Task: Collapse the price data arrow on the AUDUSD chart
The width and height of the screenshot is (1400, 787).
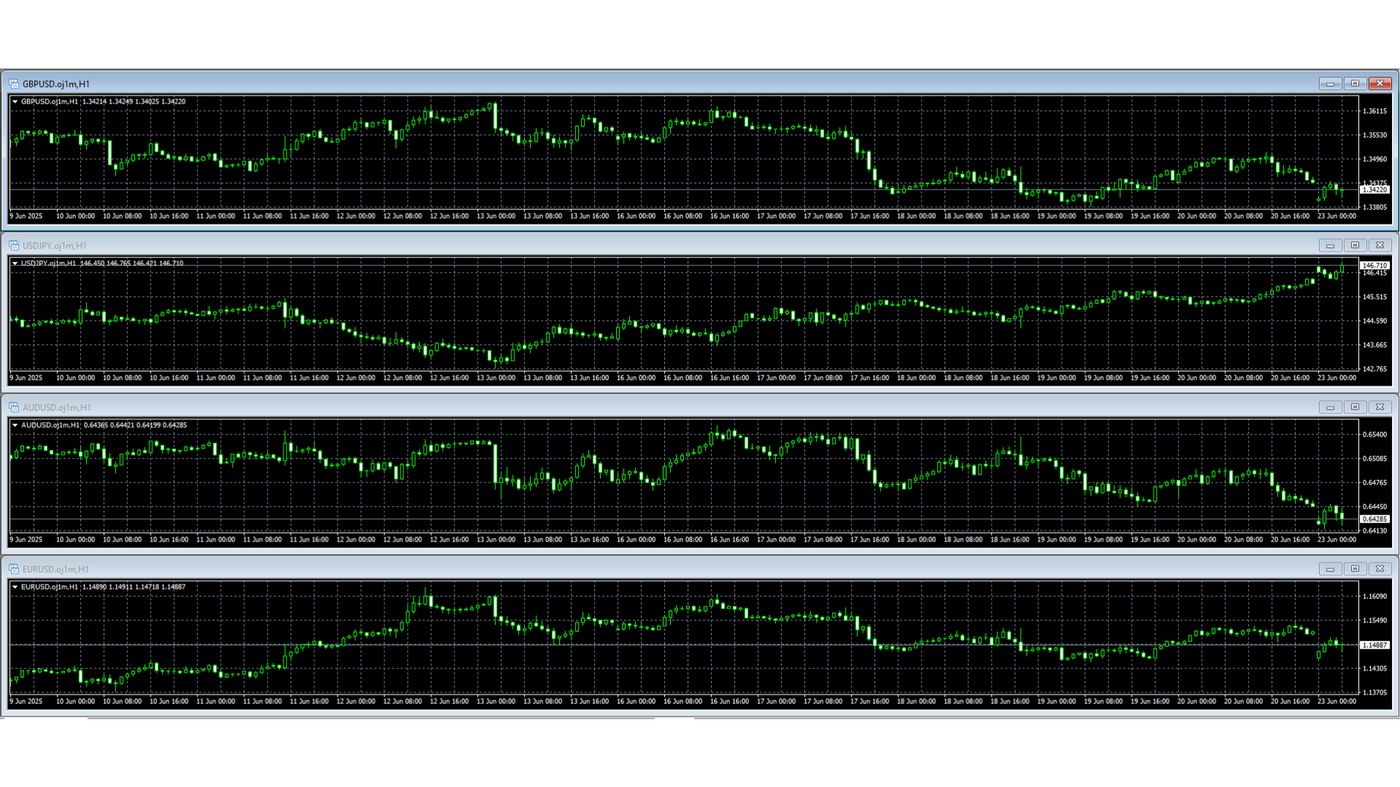Action: coord(17,424)
